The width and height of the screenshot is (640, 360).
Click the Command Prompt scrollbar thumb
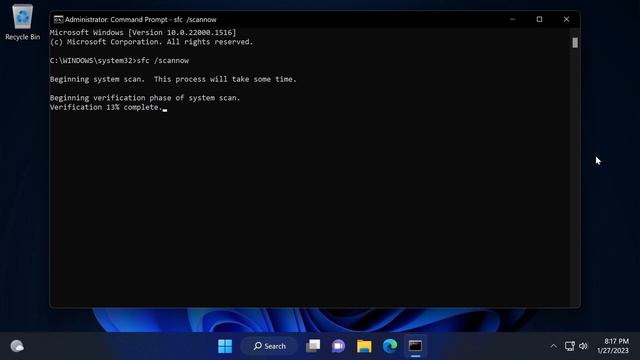click(x=575, y=42)
